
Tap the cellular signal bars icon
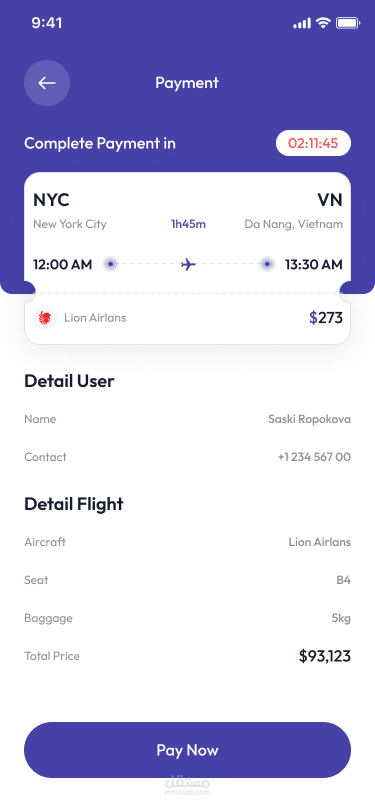point(302,23)
